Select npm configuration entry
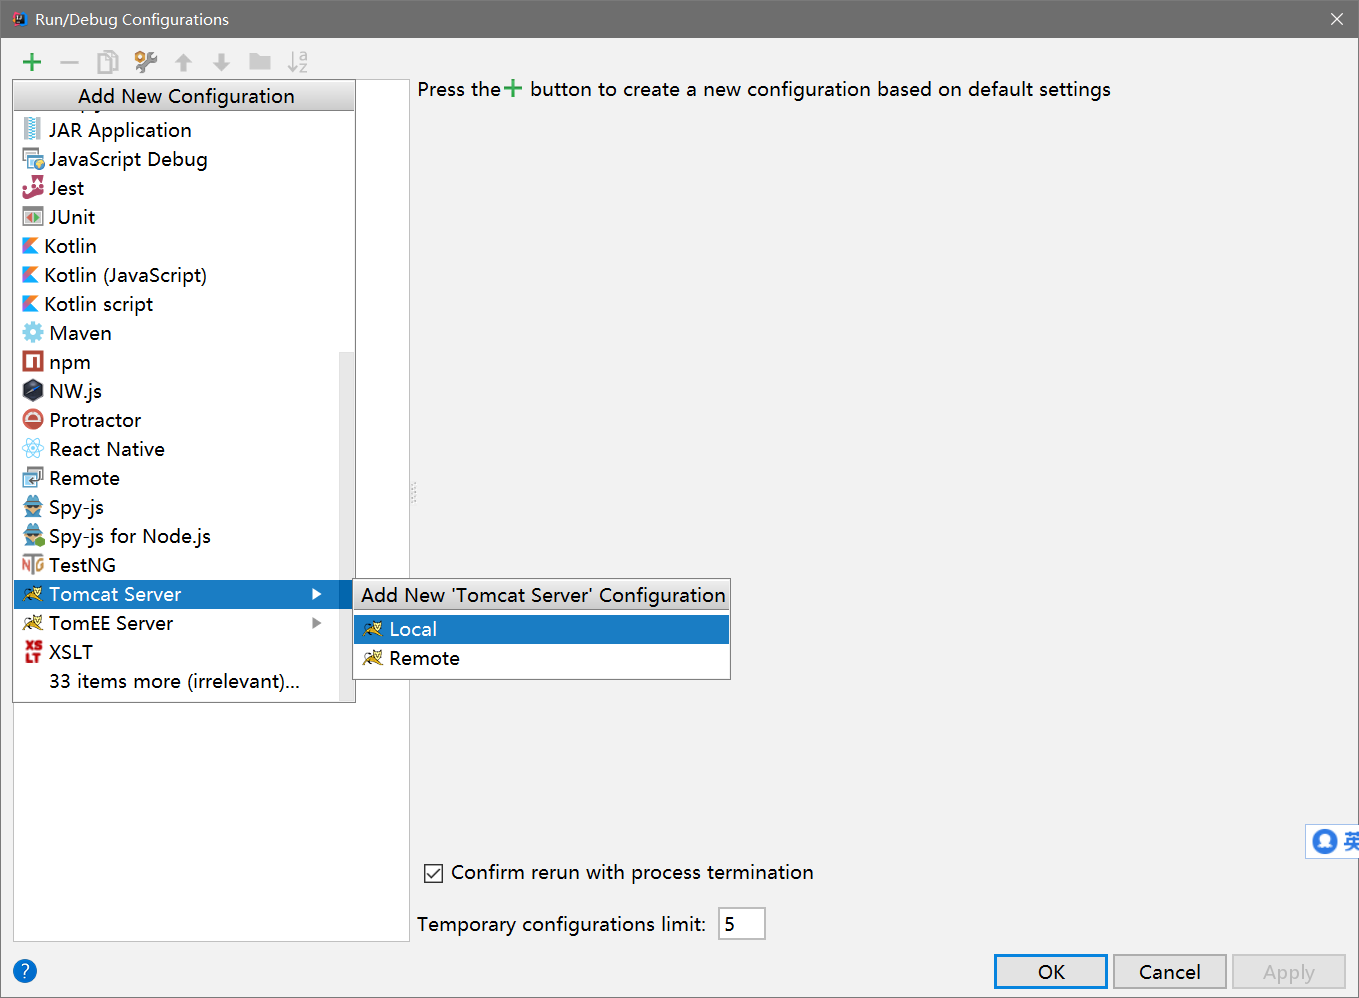Image resolution: width=1359 pixels, height=998 pixels. (x=177, y=362)
